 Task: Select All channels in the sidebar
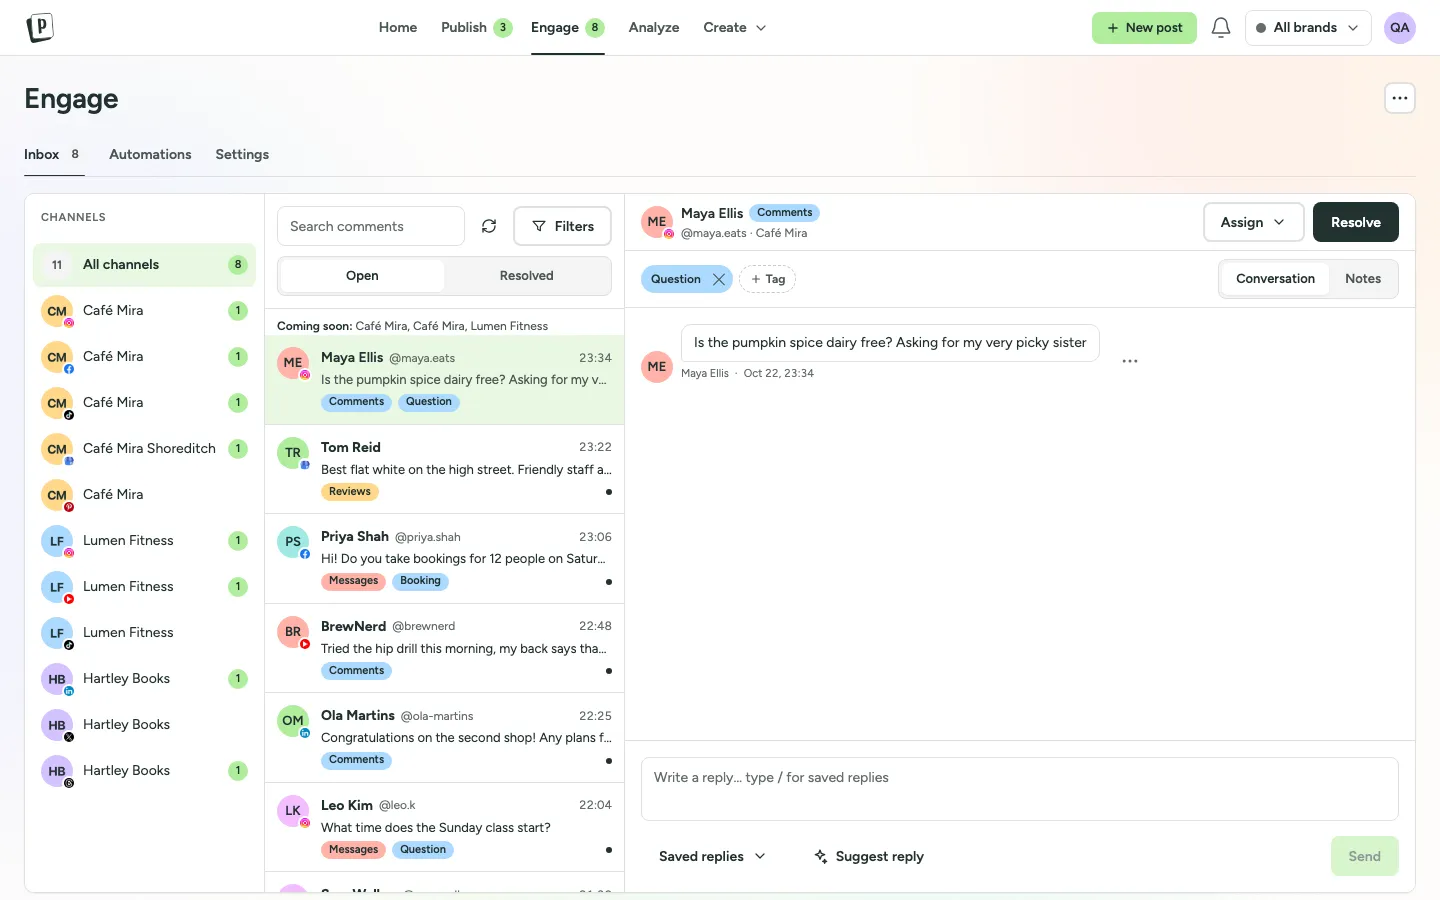coord(144,265)
